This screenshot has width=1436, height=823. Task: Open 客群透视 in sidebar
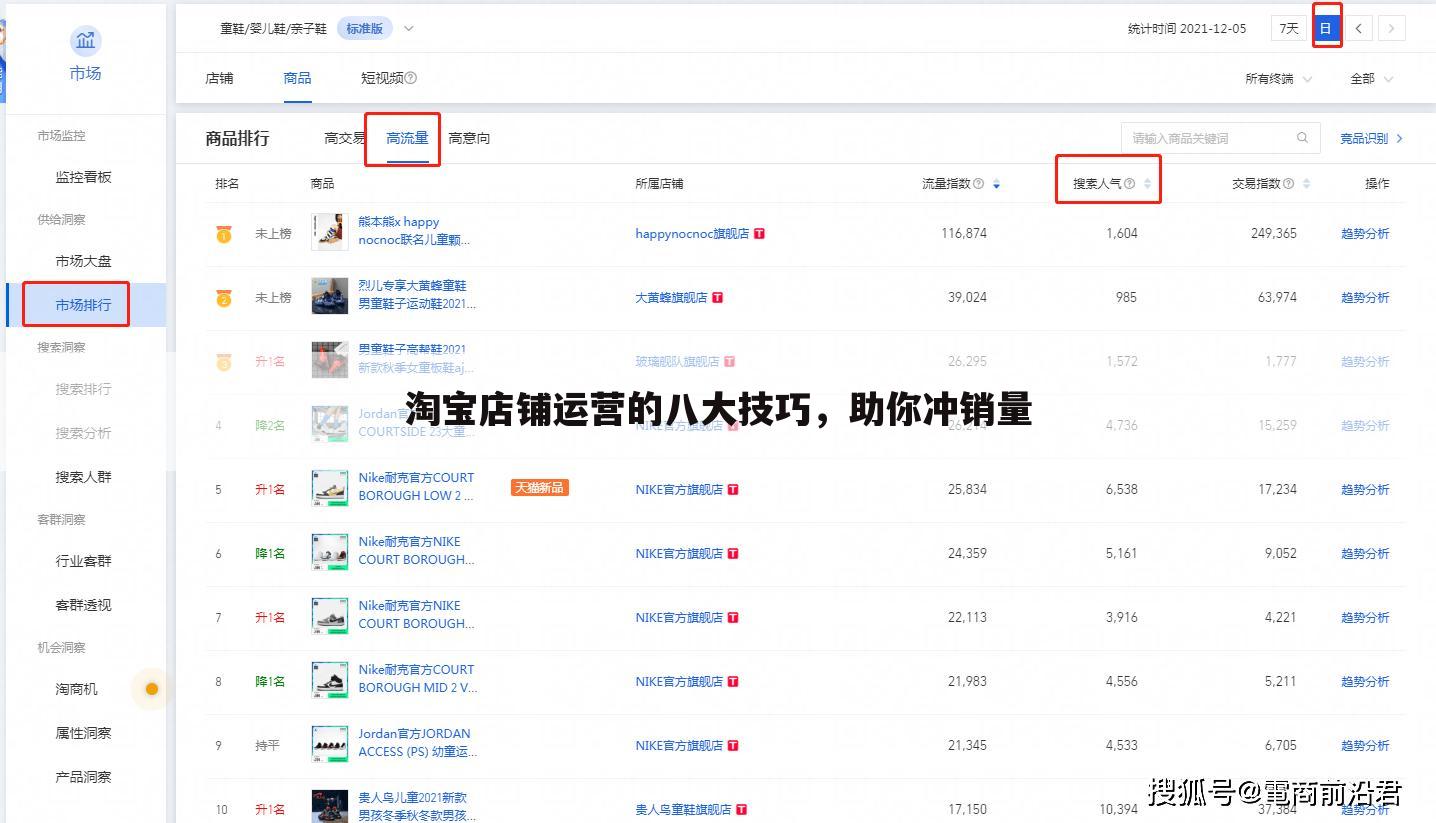point(83,605)
